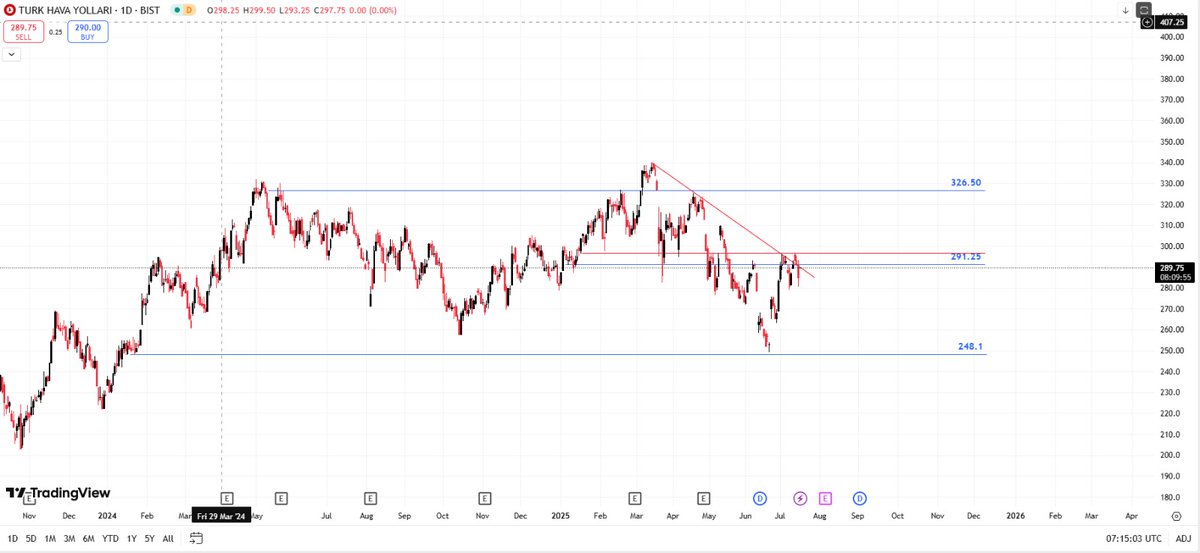Image resolution: width=1200 pixels, height=553 pixels.
Task: Select the 248.1 horizontal line label
Action: point(970,346)
